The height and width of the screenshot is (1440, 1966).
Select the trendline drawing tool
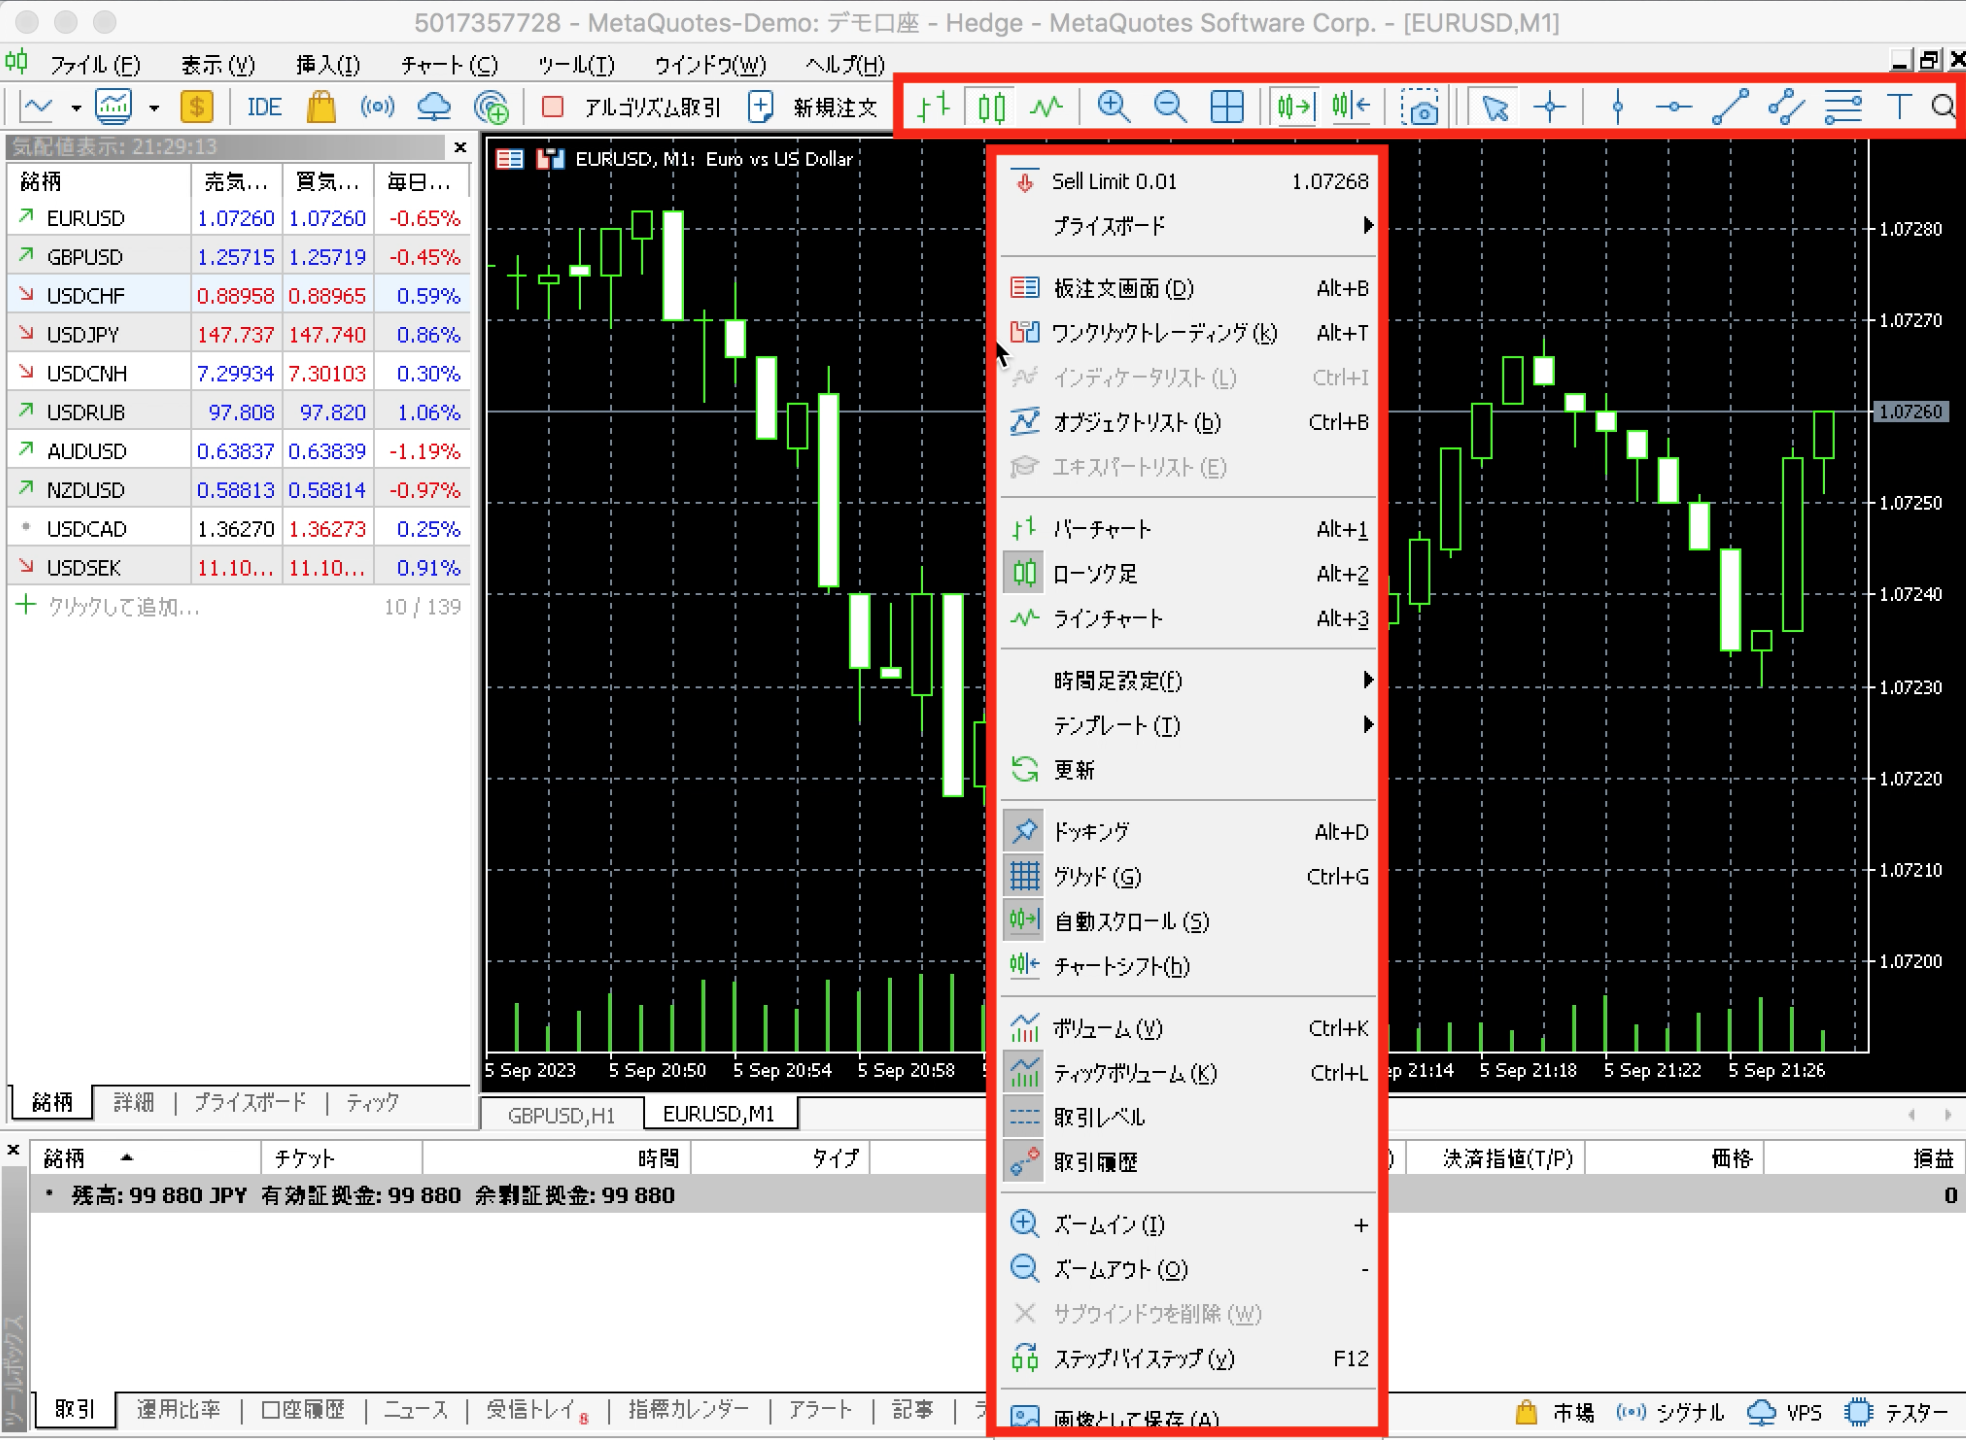coord(1730,106)
